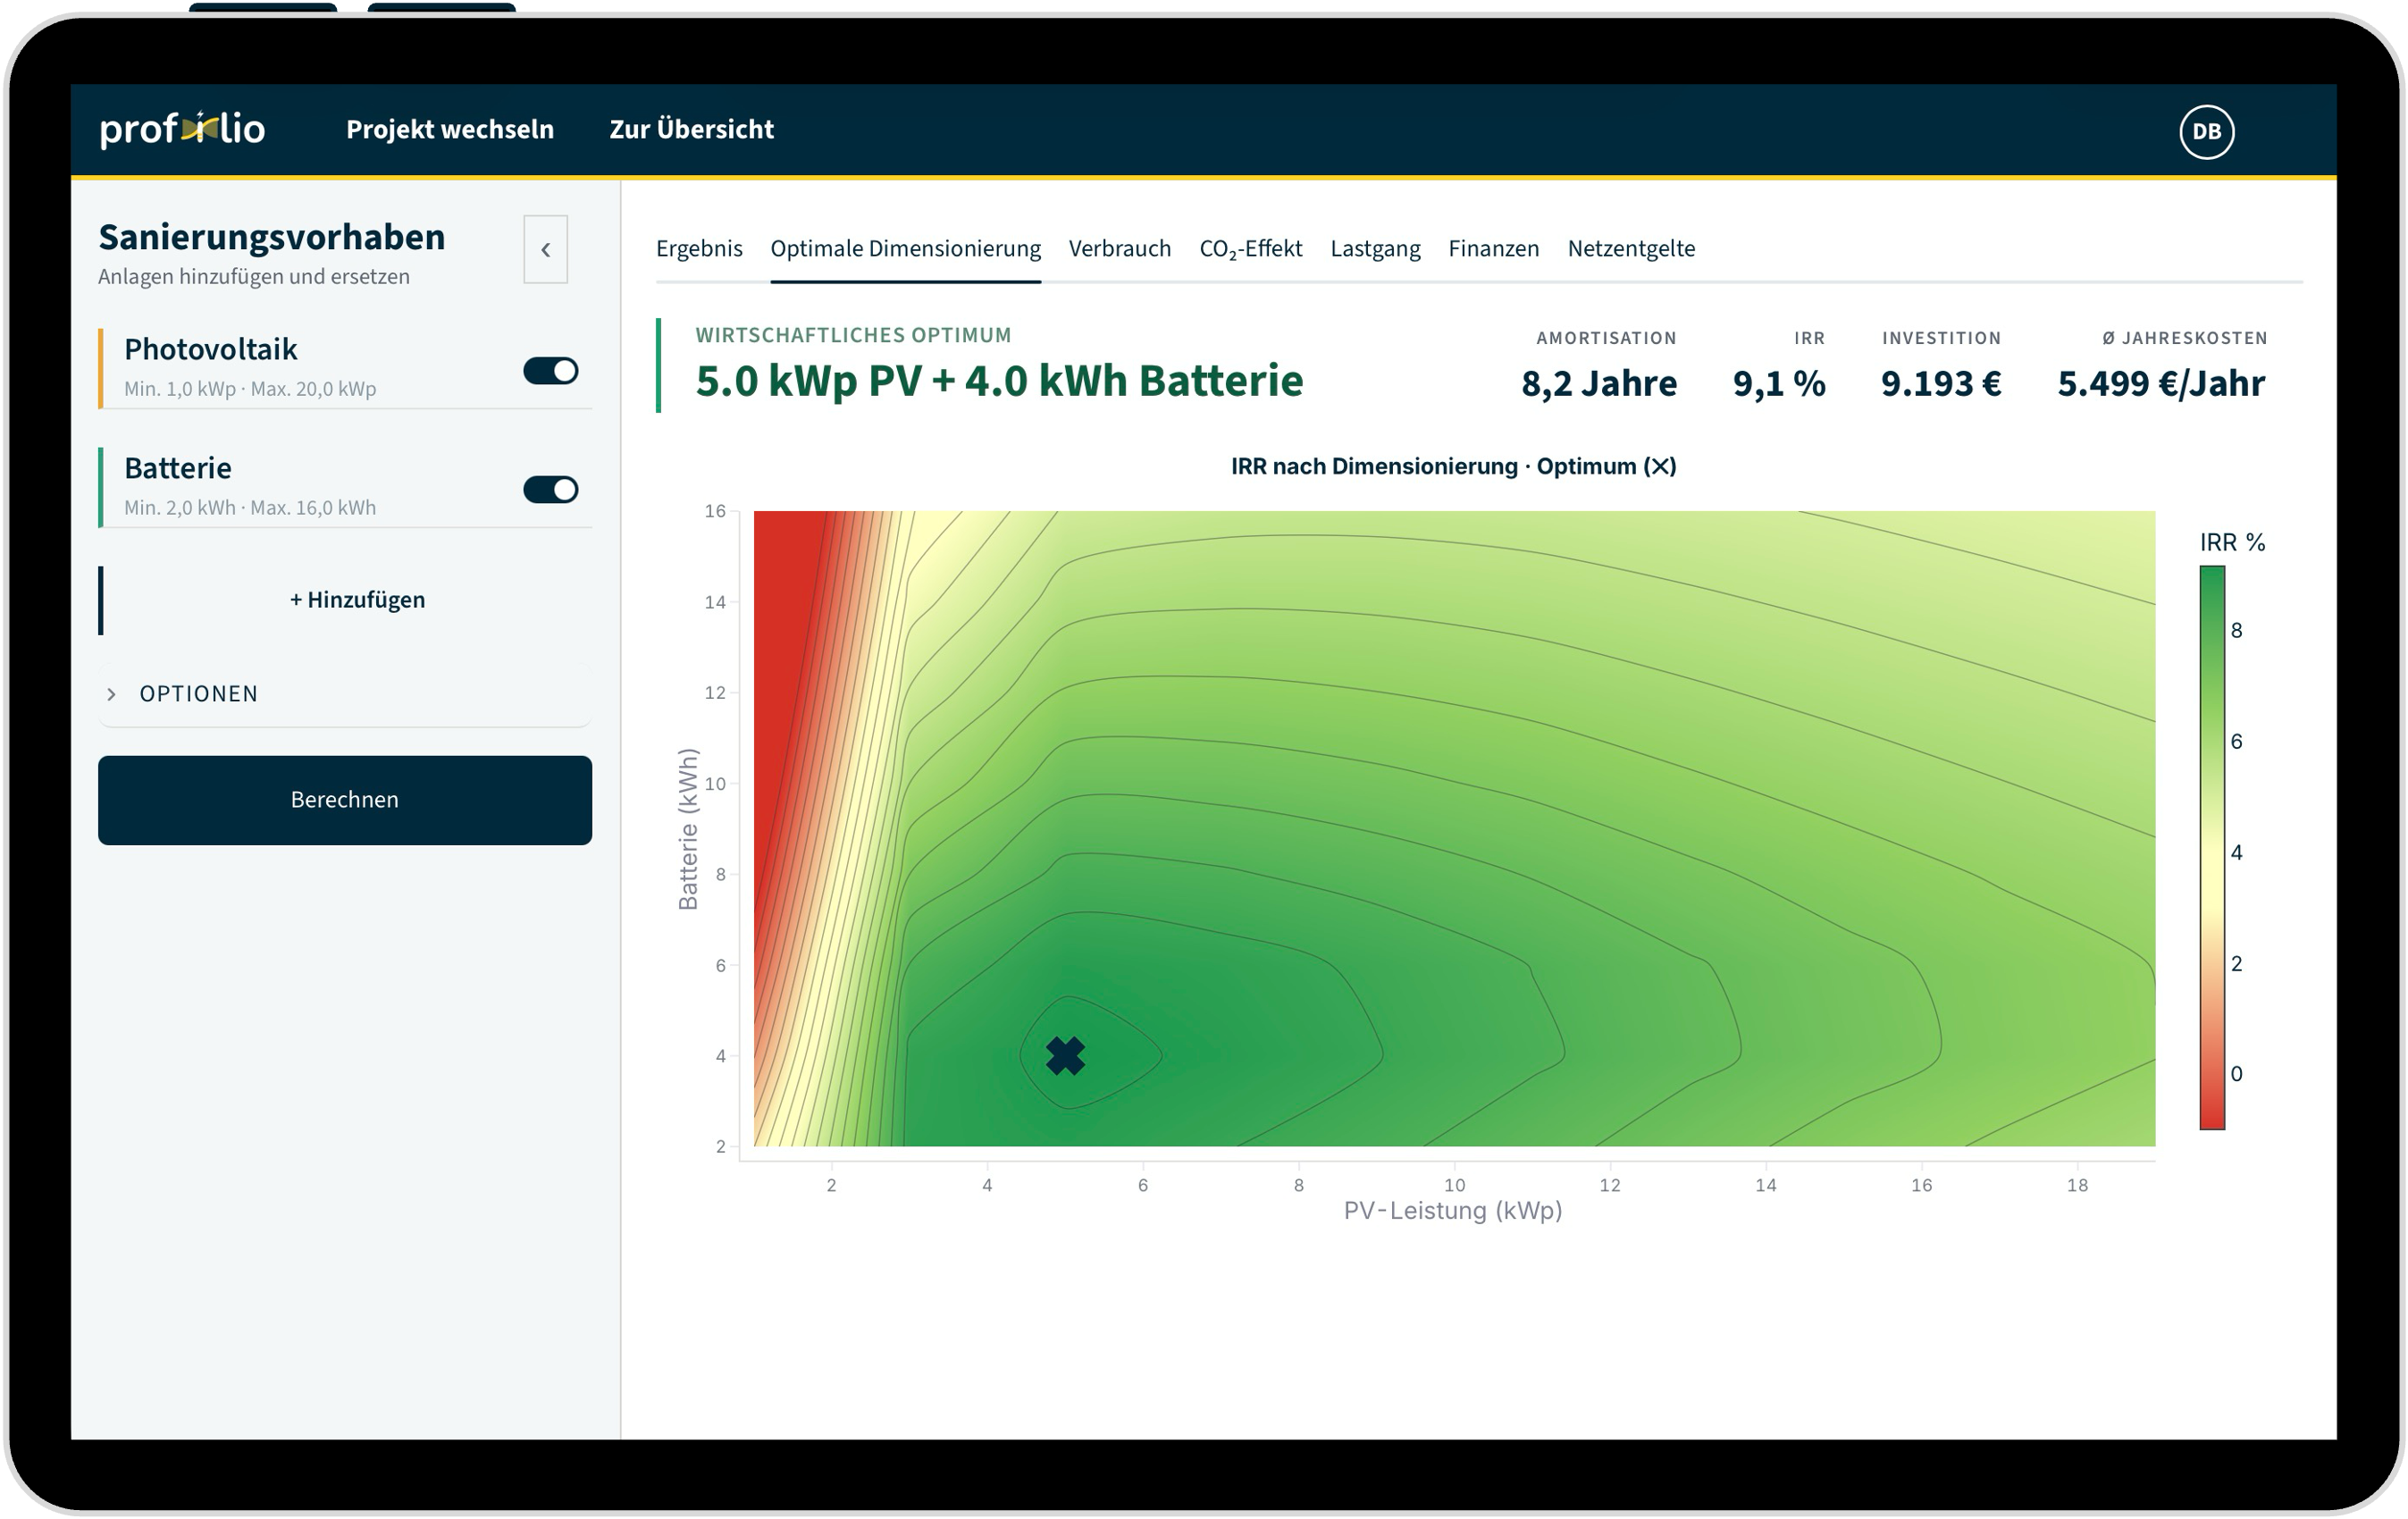Click the 8,2 Jahre amortisation value
Screen dimensions: 2408x1519
[1598, 384]
